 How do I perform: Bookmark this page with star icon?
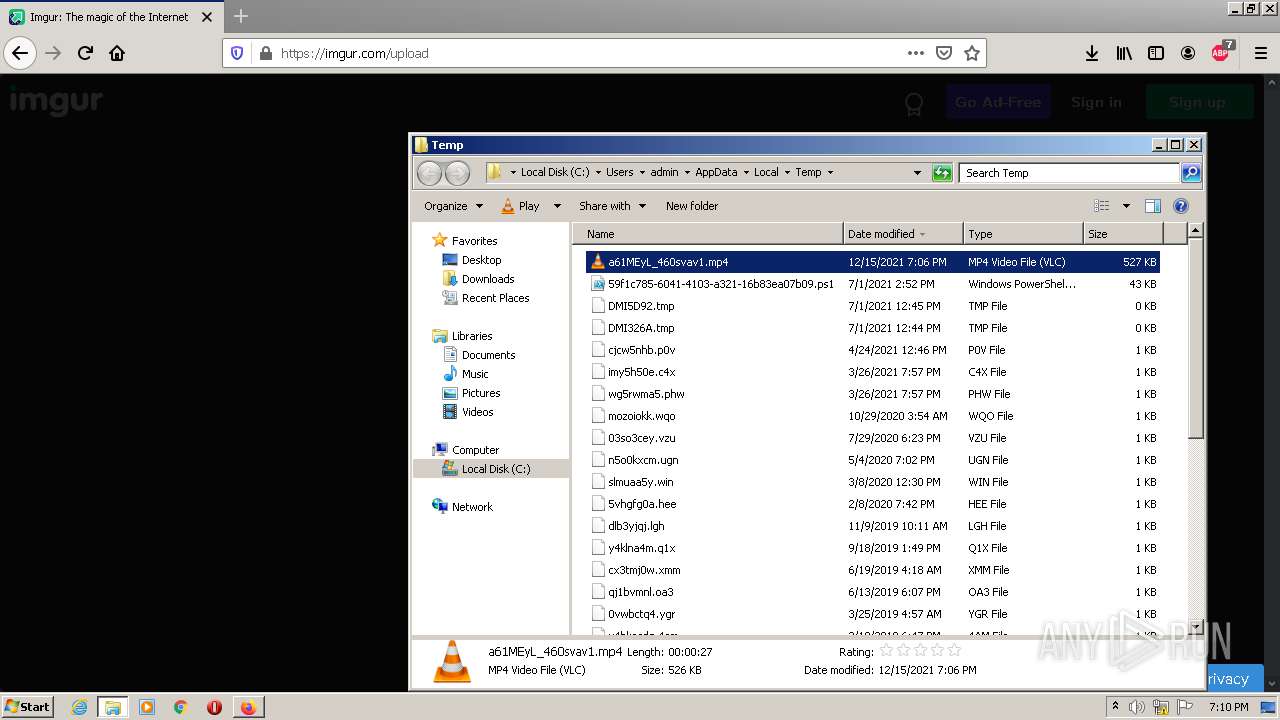[971, 53]
